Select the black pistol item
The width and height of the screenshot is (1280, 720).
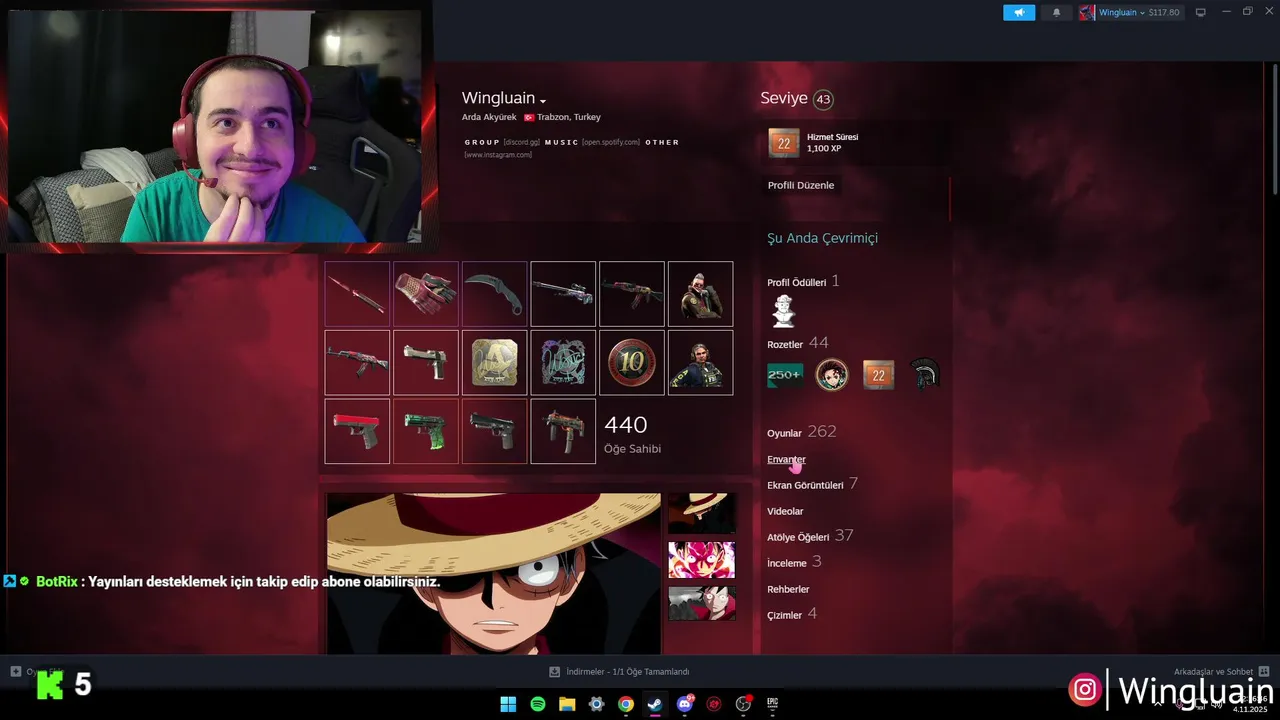pyautogui.click(x=494, y=431)
